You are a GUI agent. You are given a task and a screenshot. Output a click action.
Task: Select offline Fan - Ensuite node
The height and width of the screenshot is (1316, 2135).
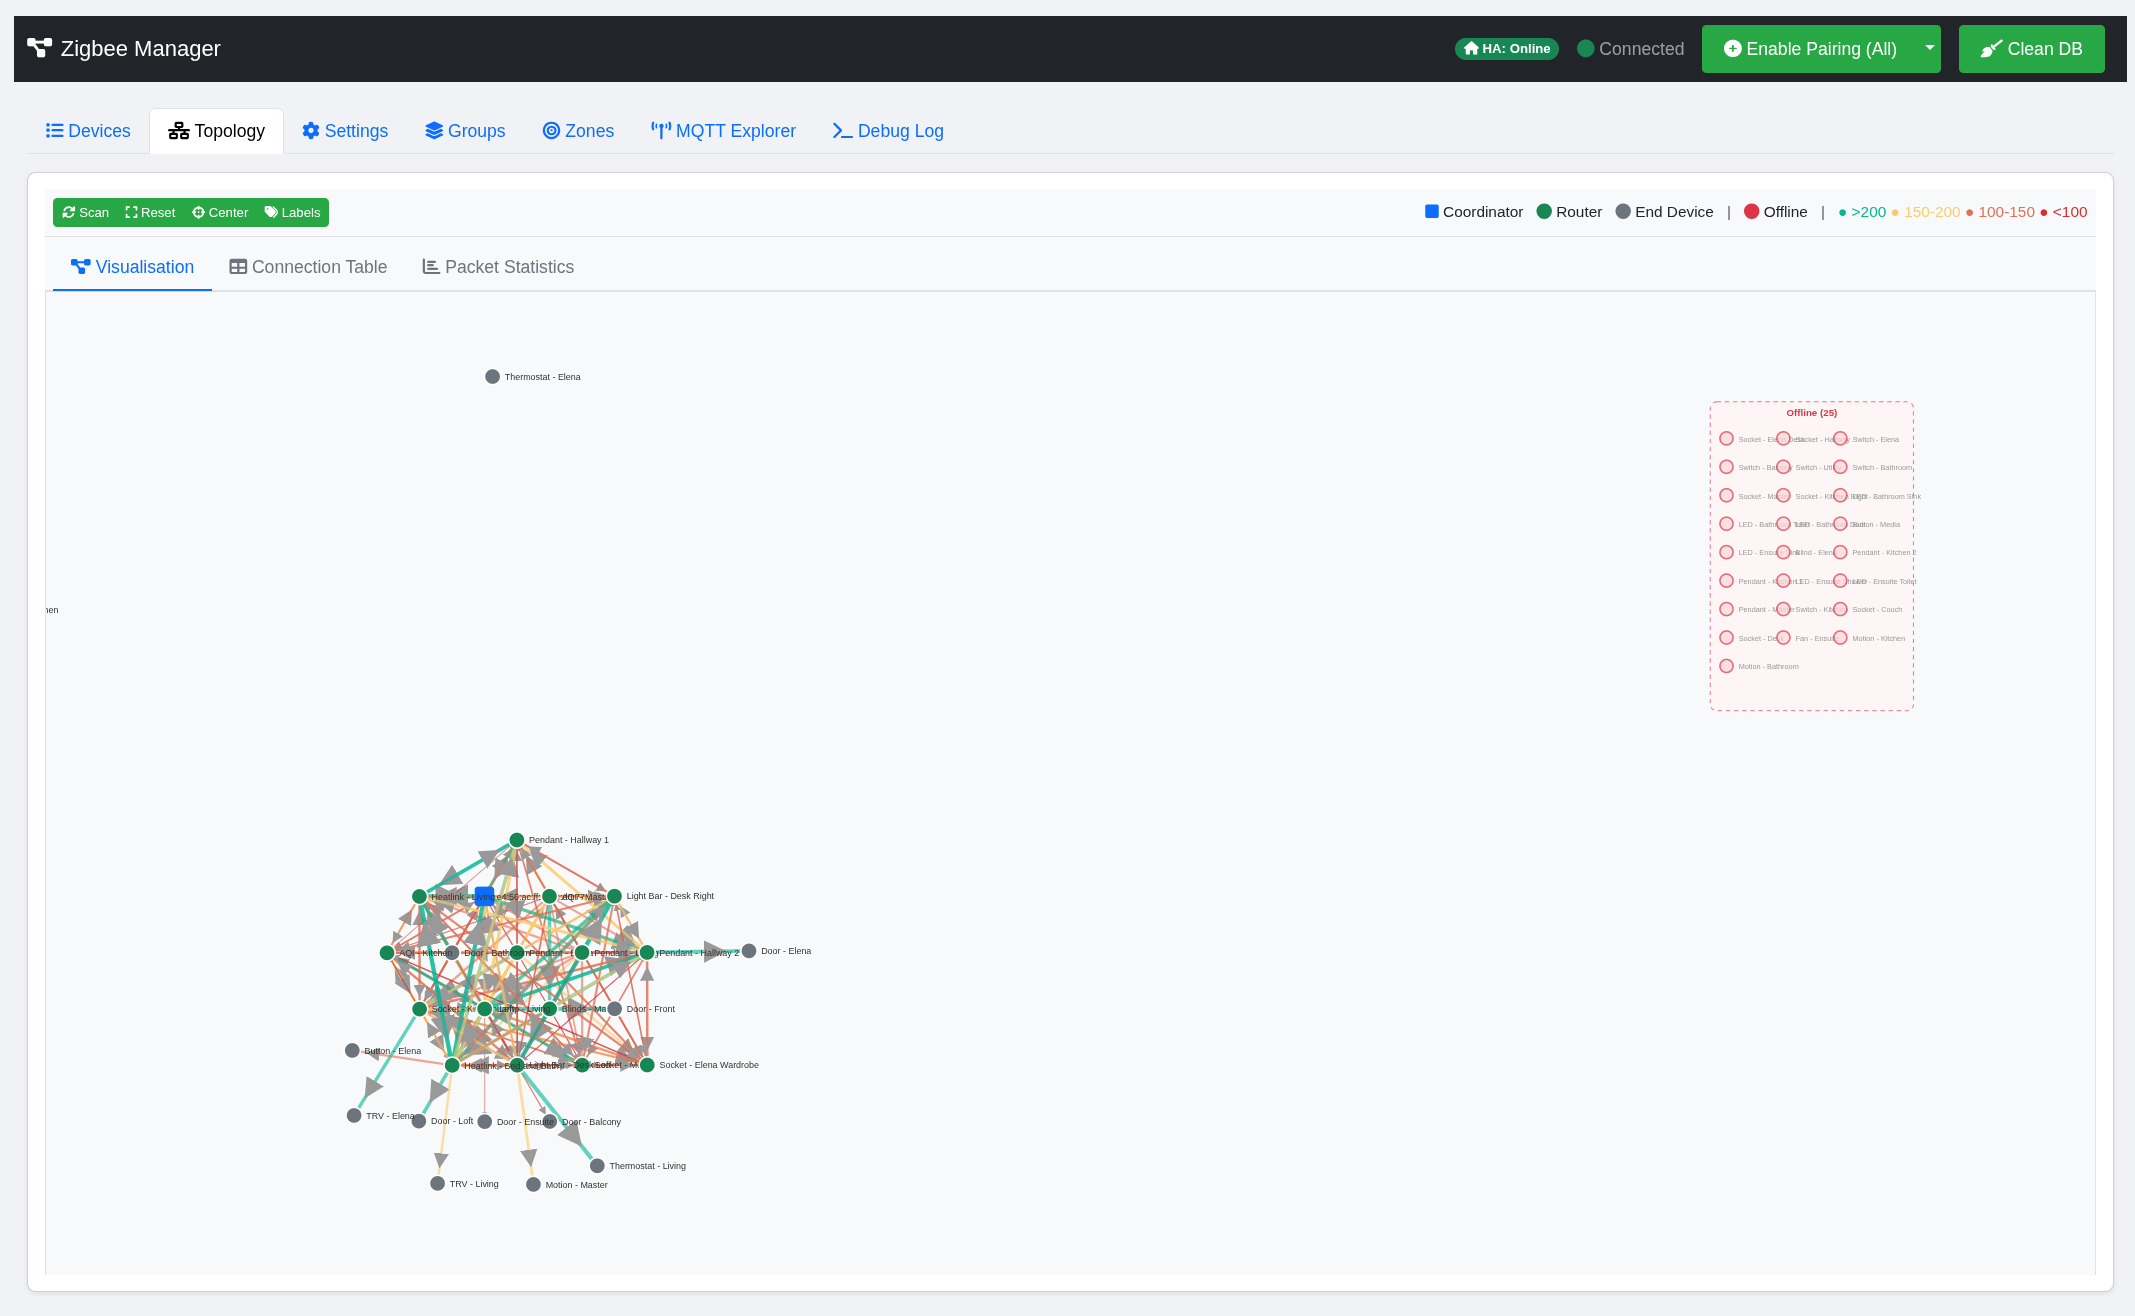click(1783, 638)
